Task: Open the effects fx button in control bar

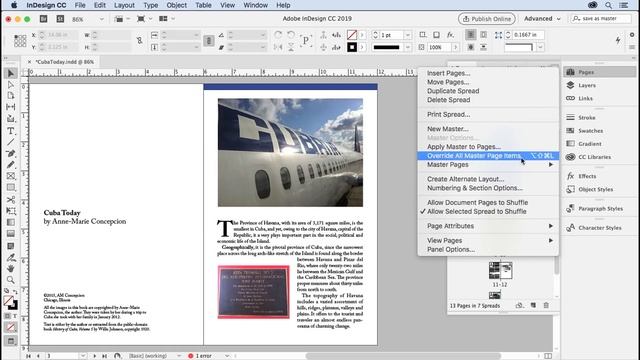Action: pyautogui.click(x=450, y=35)
